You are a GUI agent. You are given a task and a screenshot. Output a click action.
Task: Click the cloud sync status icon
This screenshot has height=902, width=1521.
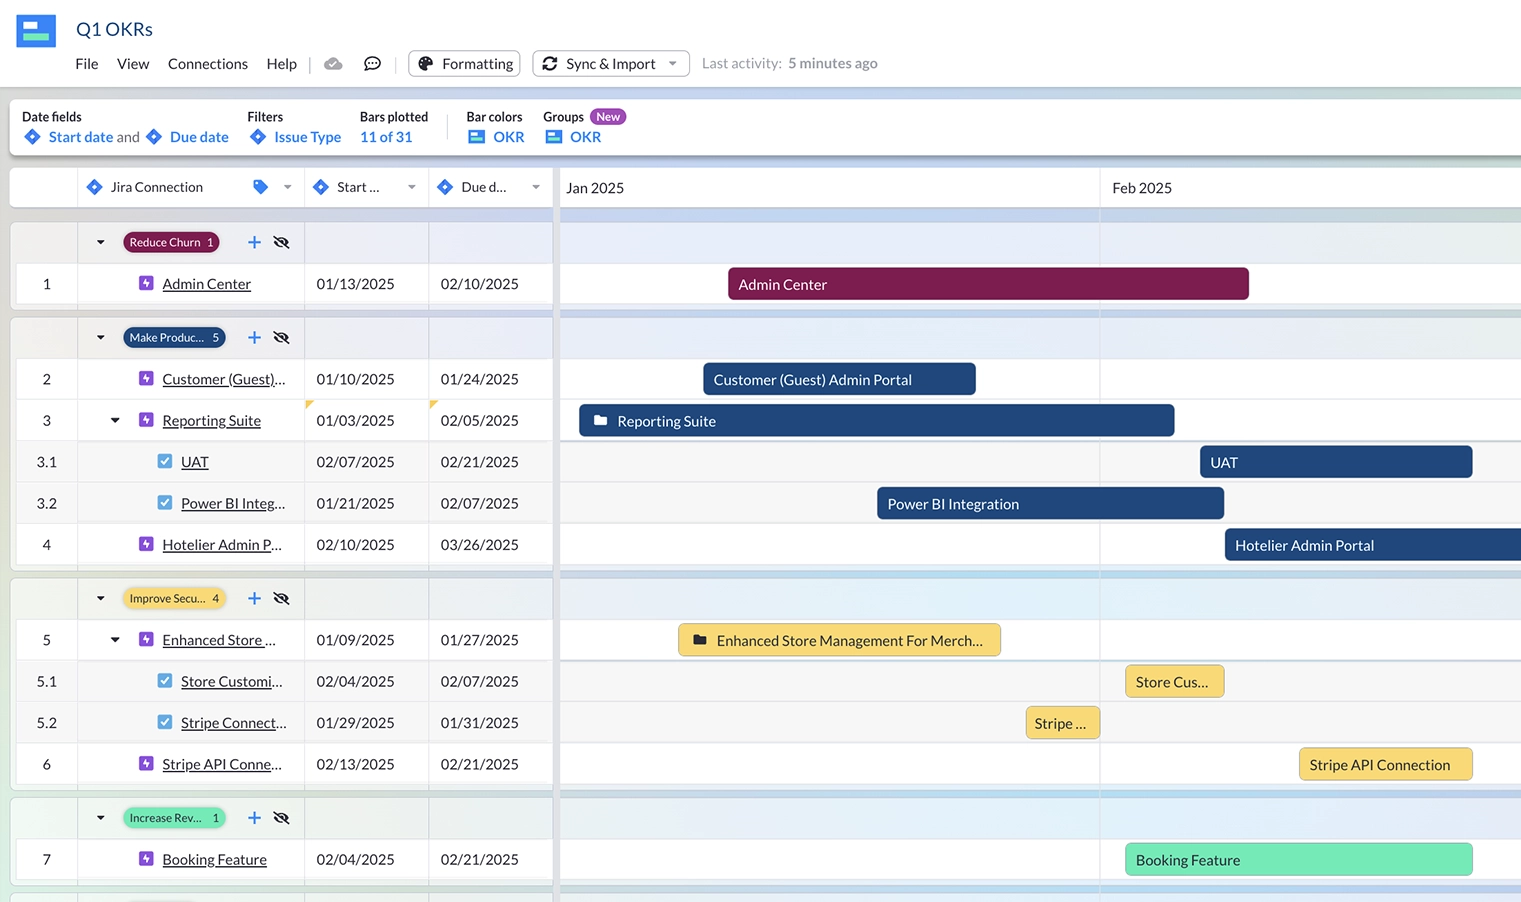[x=333, y=64]
